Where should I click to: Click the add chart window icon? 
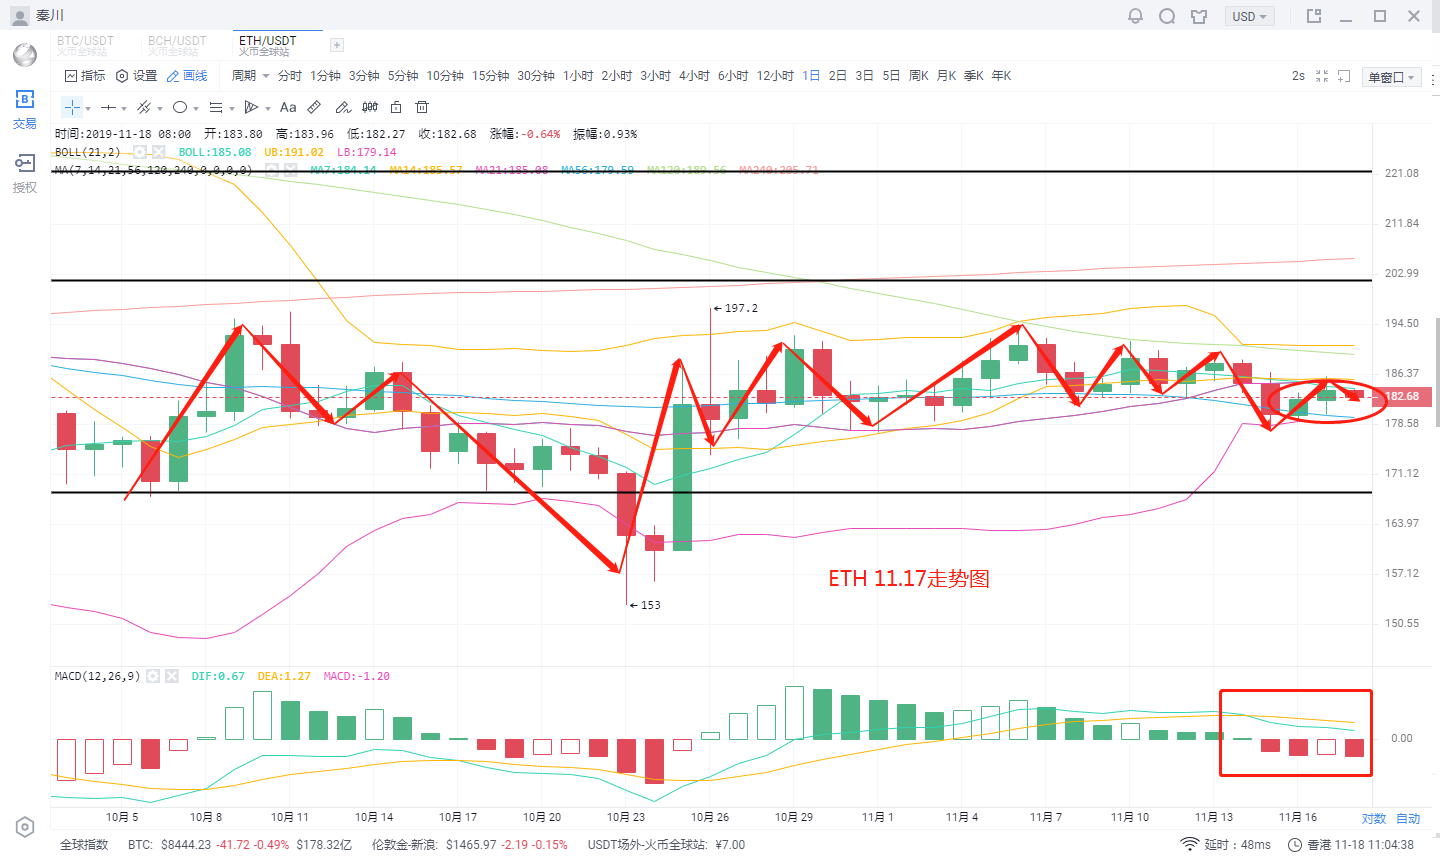point(1344,76)
